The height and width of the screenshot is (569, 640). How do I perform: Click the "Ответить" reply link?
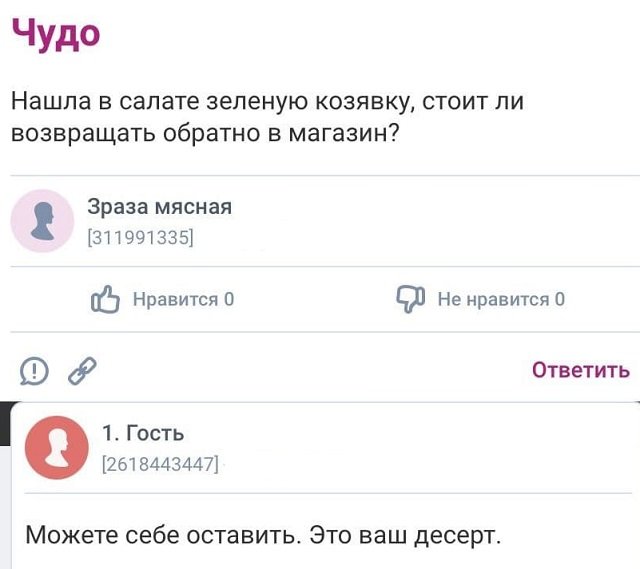tap(580, 370)
